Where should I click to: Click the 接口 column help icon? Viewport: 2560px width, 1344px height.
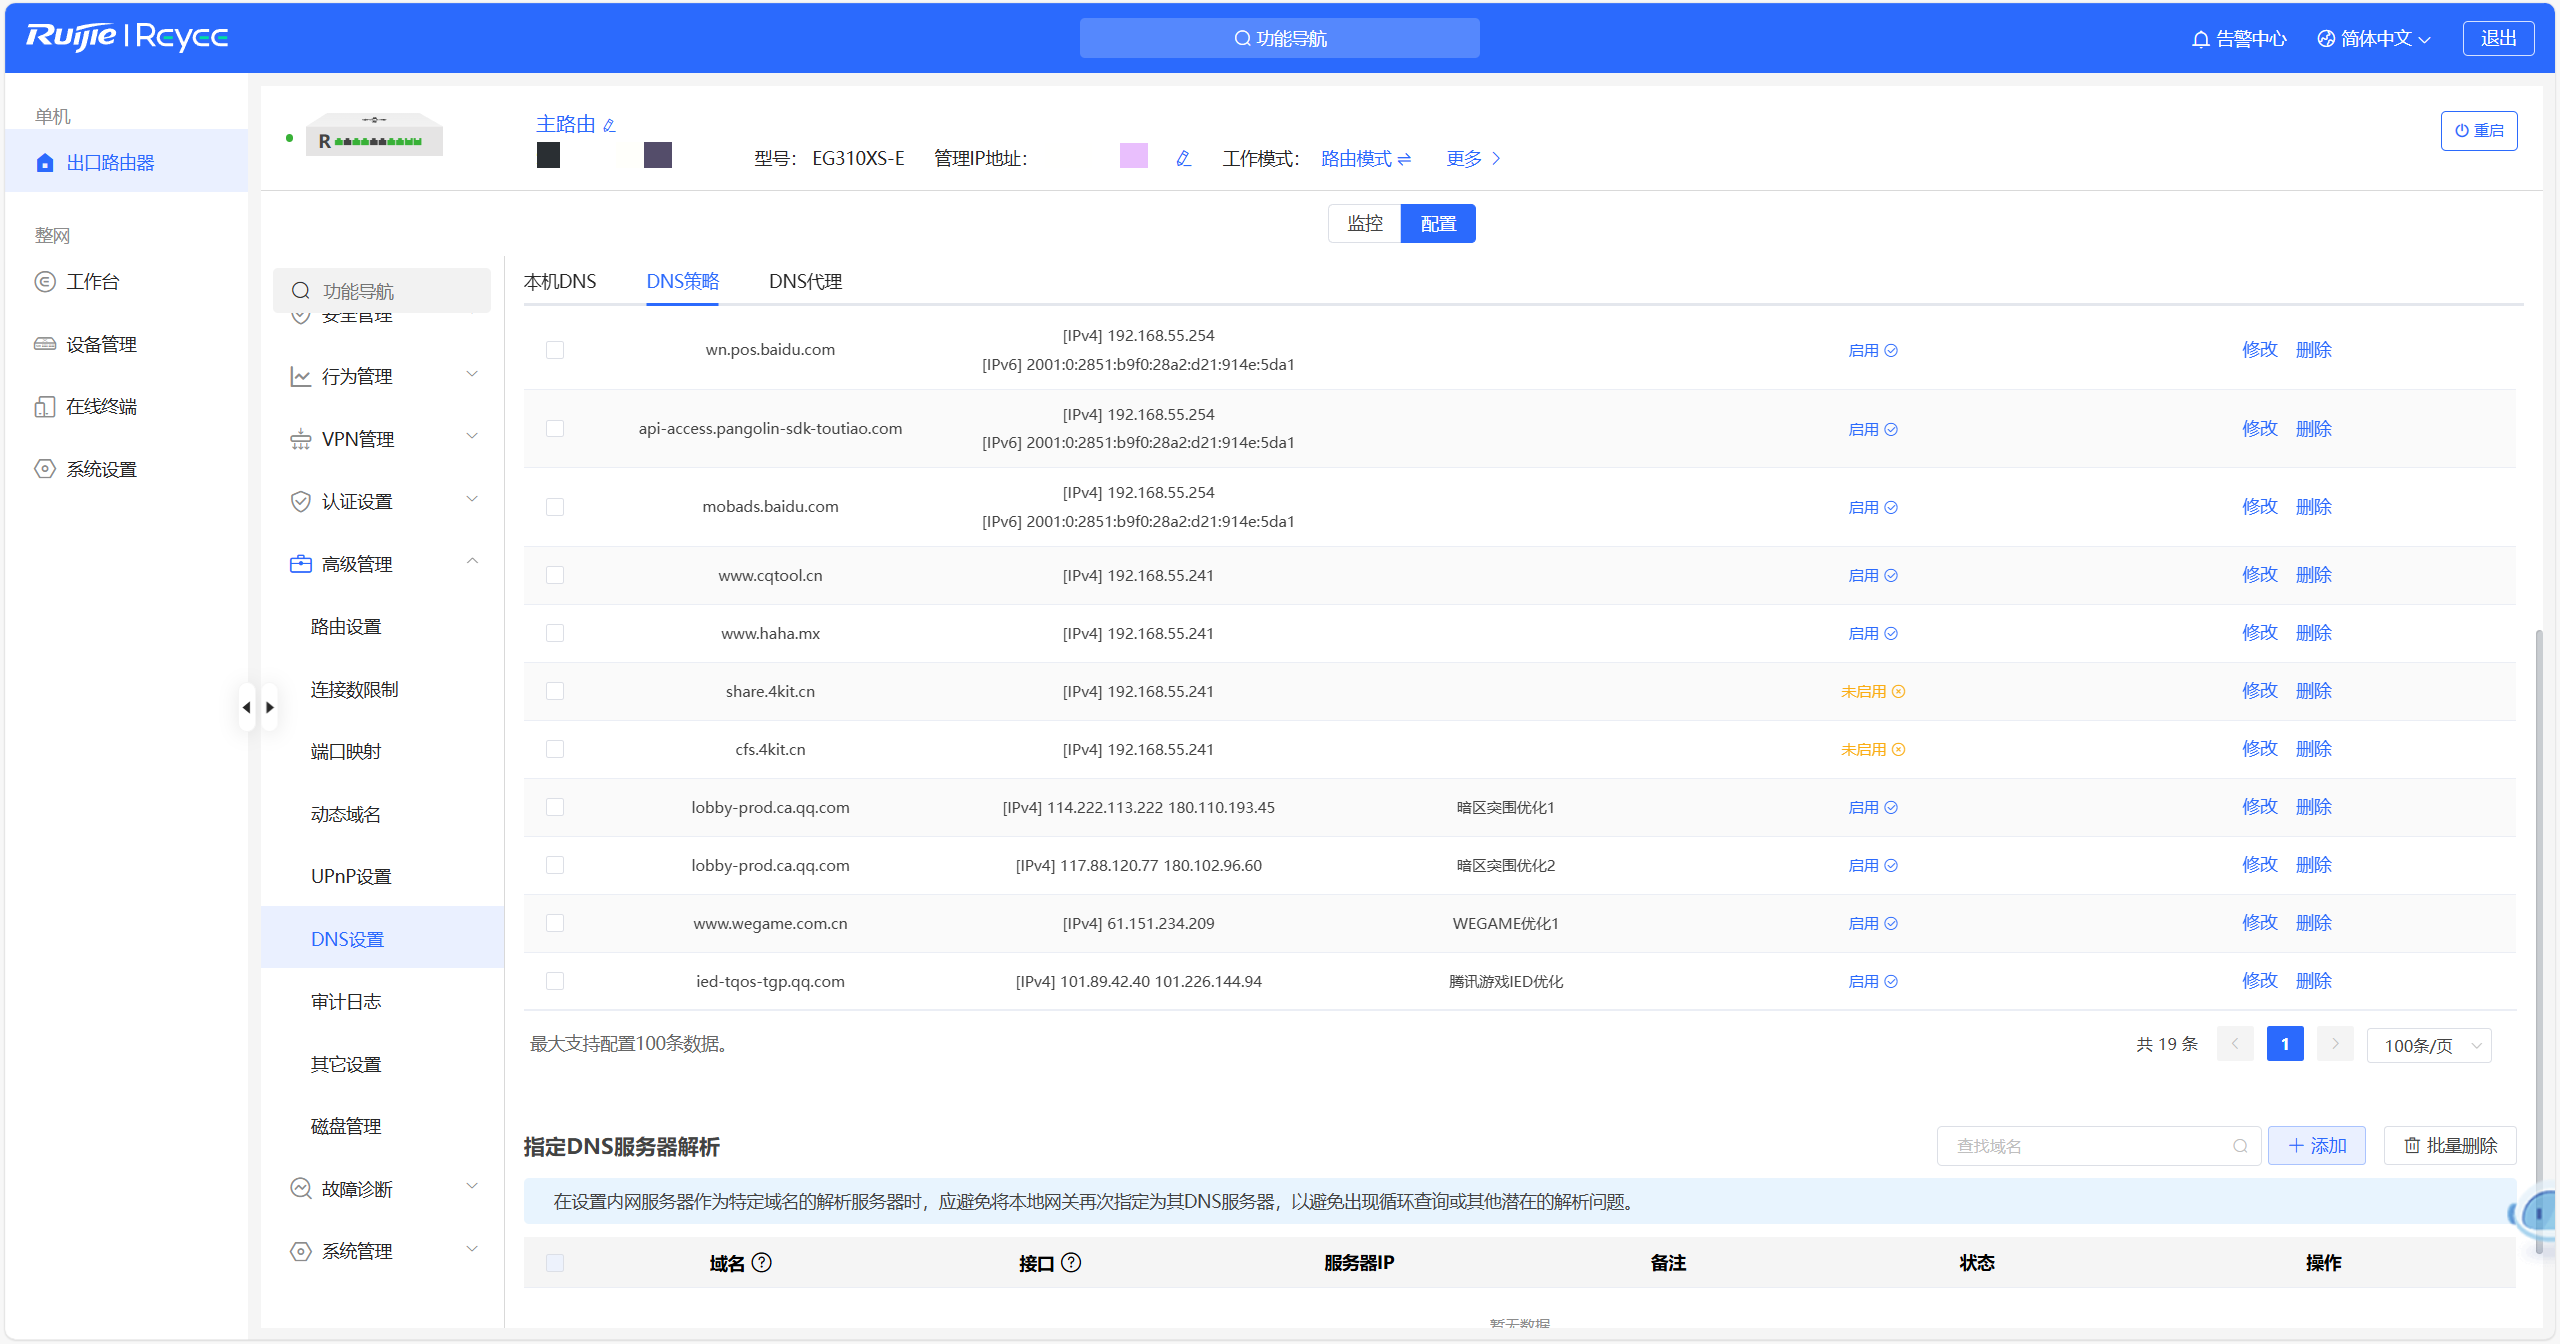tap(1070, 1263)
